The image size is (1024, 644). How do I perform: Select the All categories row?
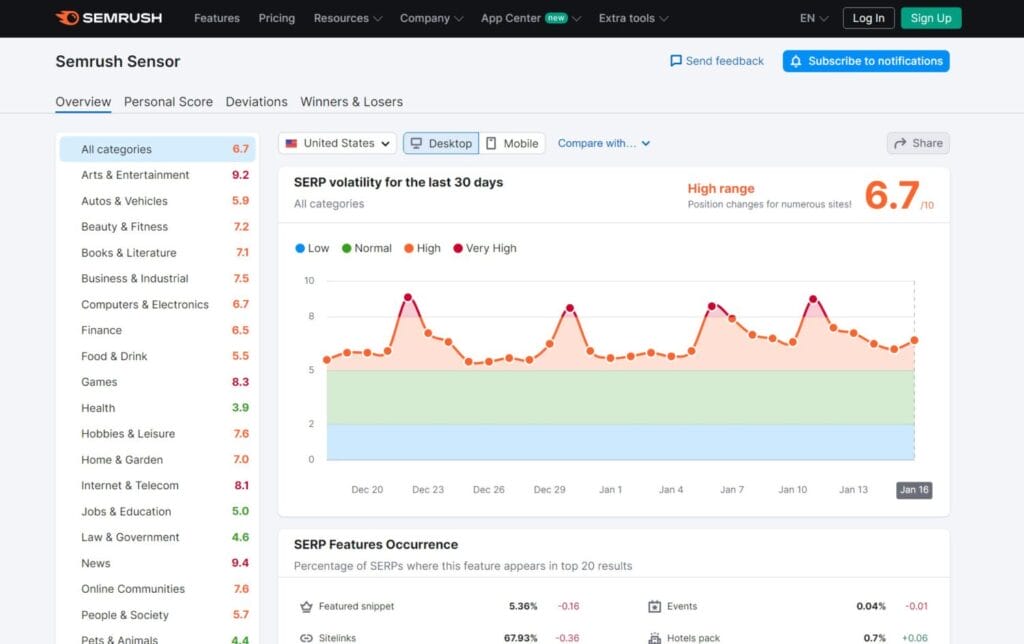157,149
